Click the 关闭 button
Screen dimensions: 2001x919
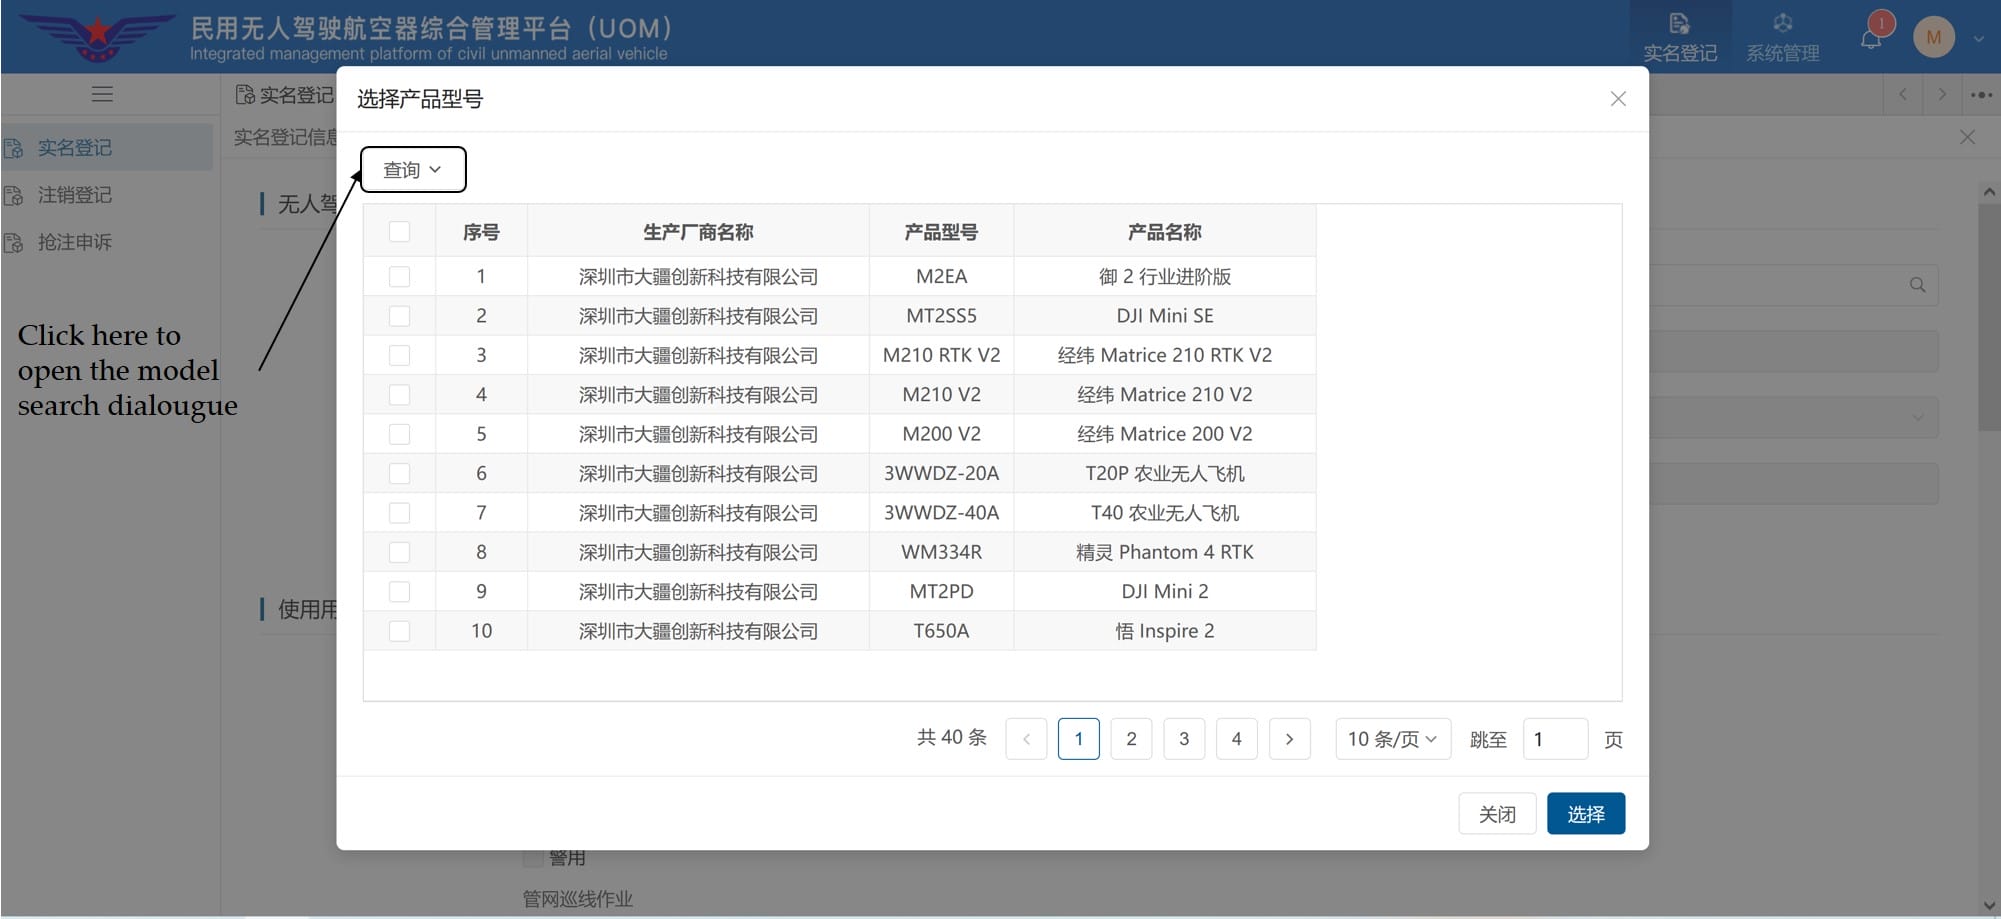[x=1497, y=814]
